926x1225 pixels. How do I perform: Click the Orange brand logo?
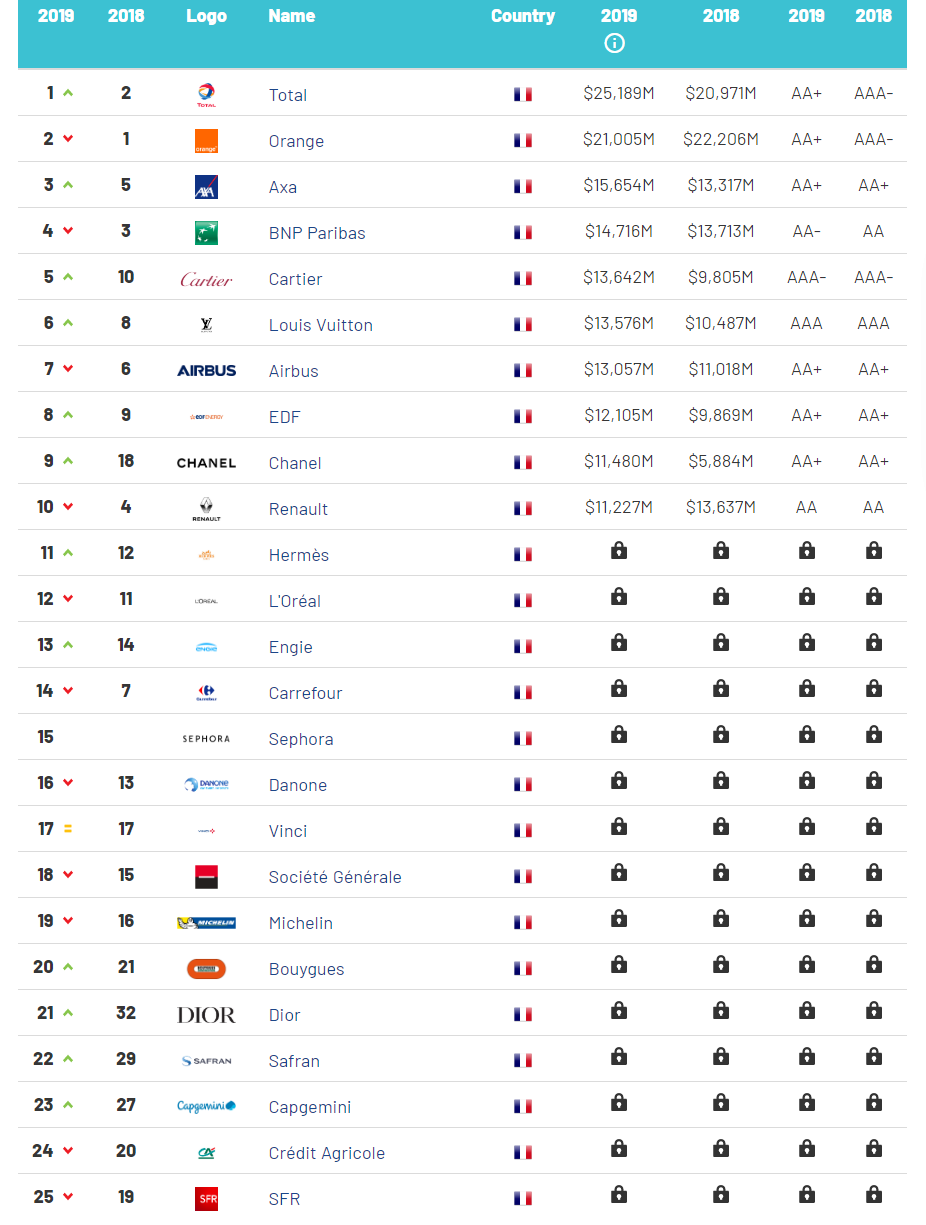click(x=206, y=141)
